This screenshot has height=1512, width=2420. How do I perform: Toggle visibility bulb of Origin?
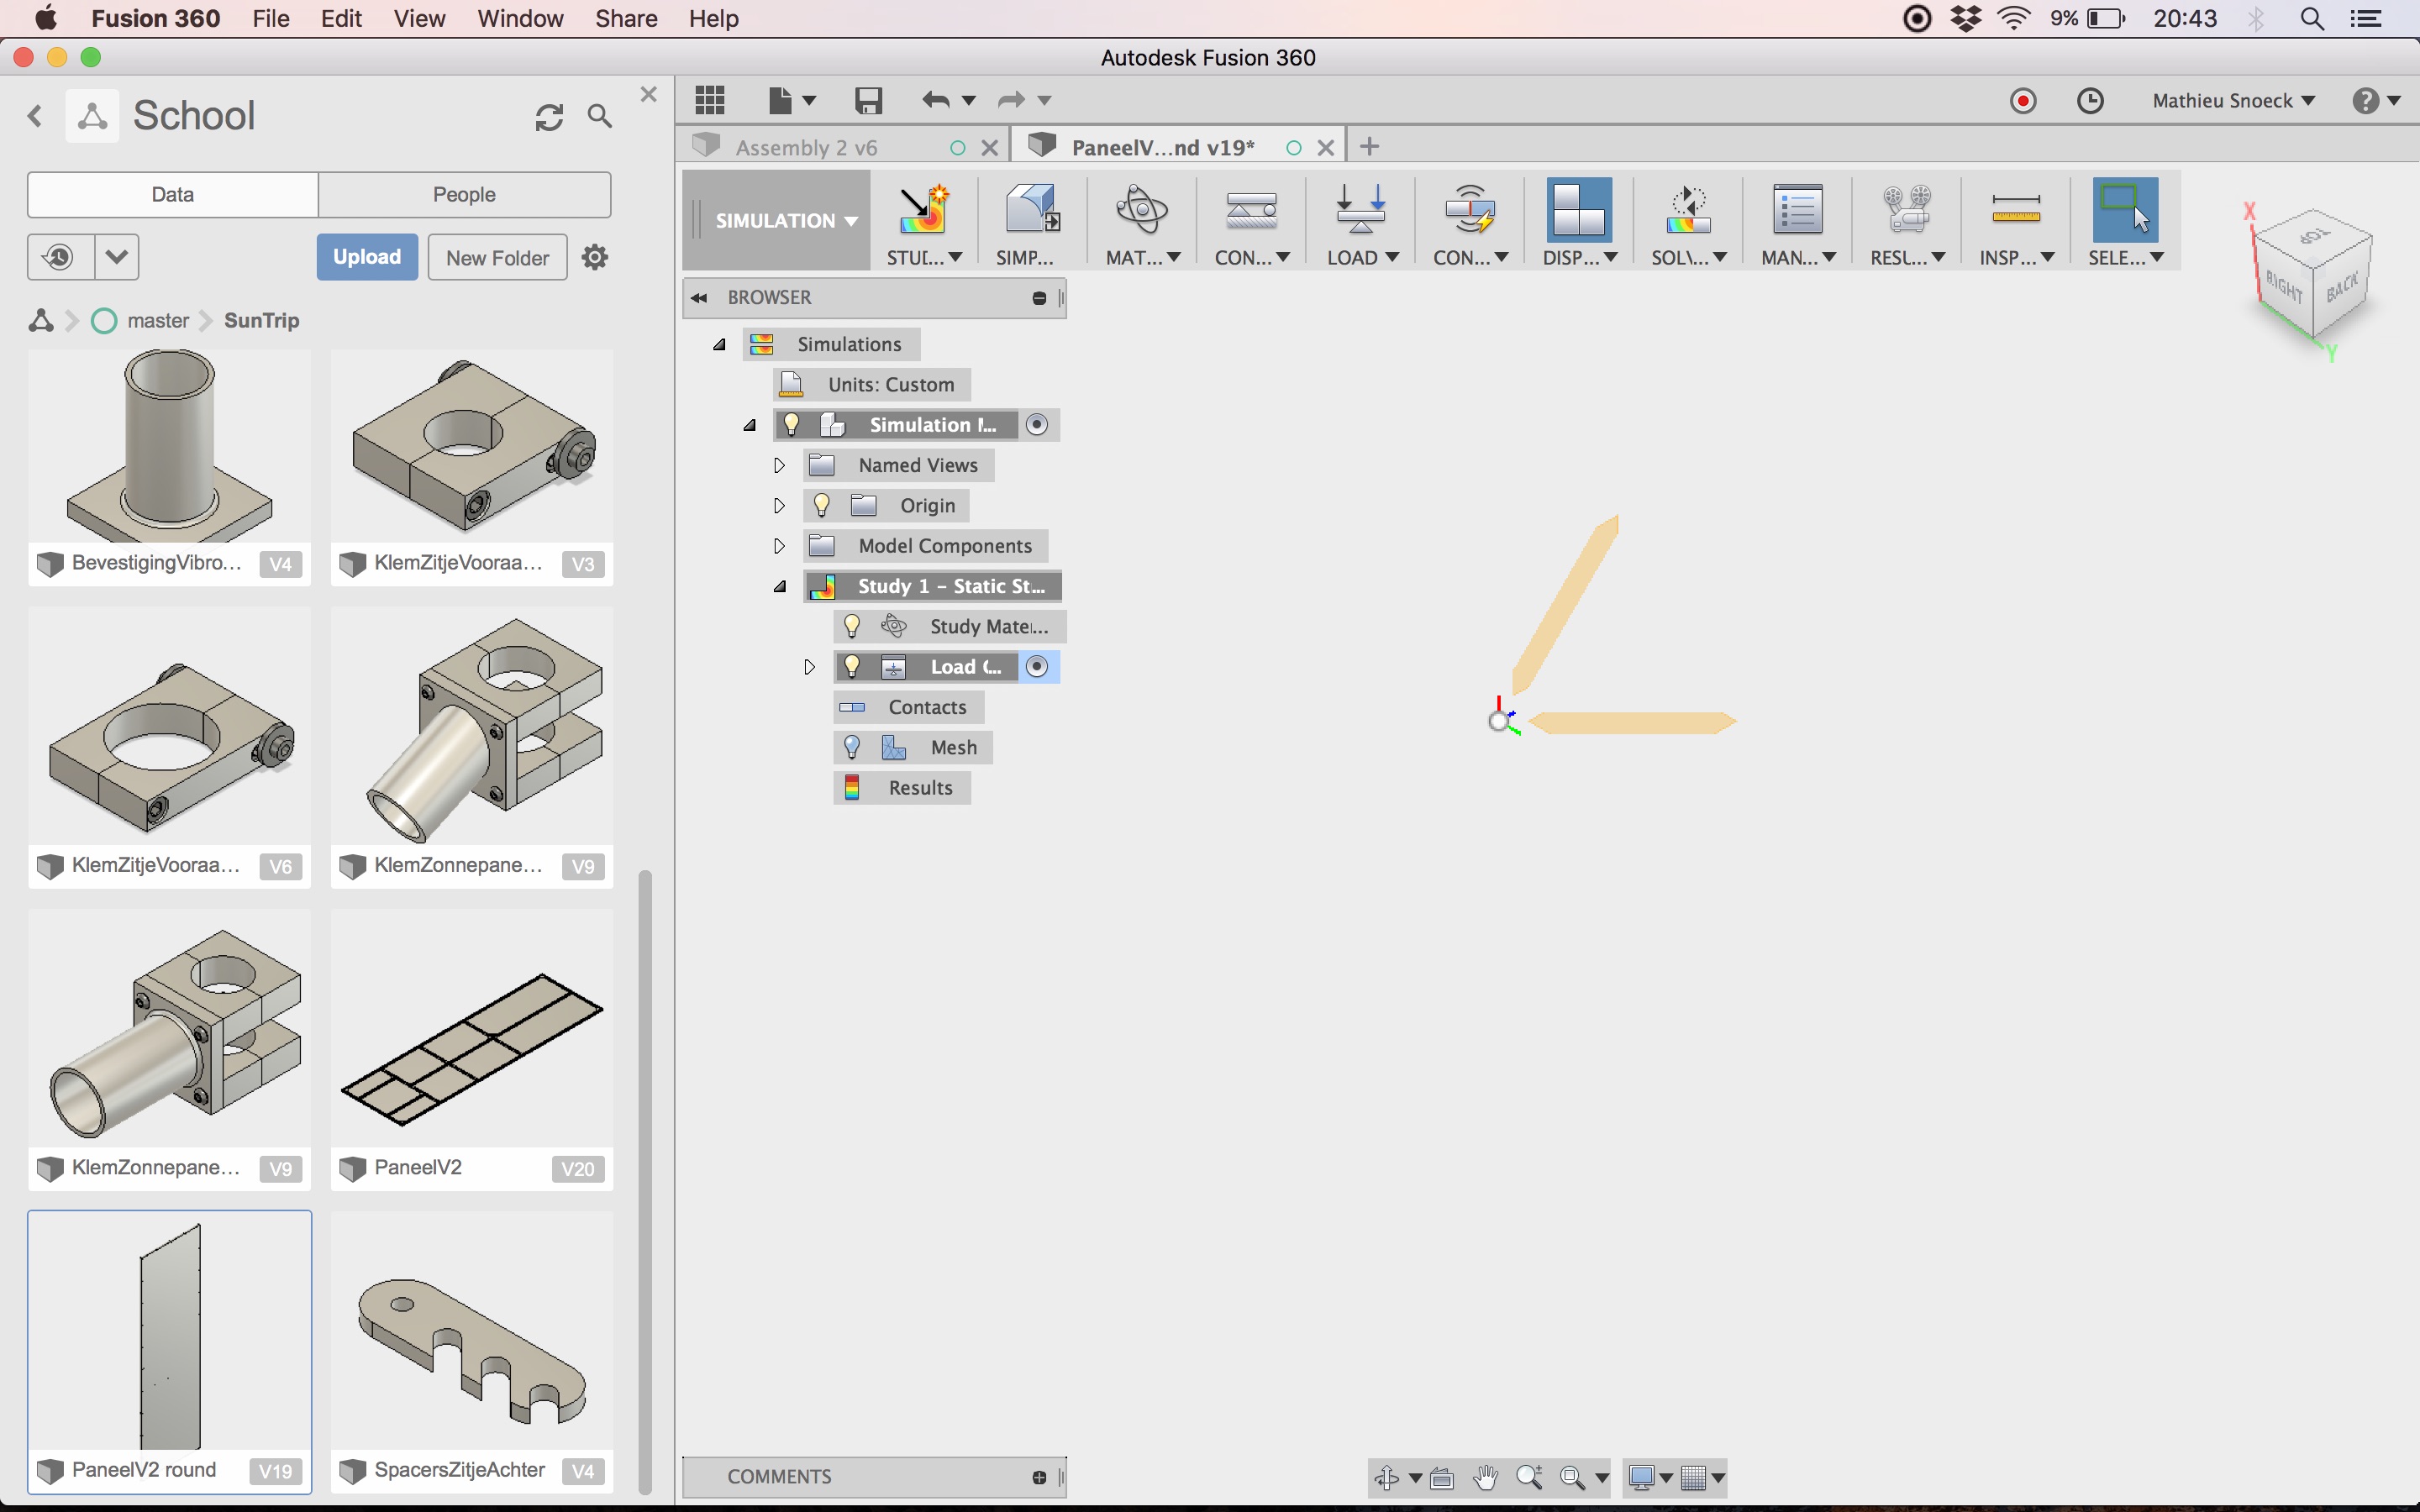coord(821,505)
